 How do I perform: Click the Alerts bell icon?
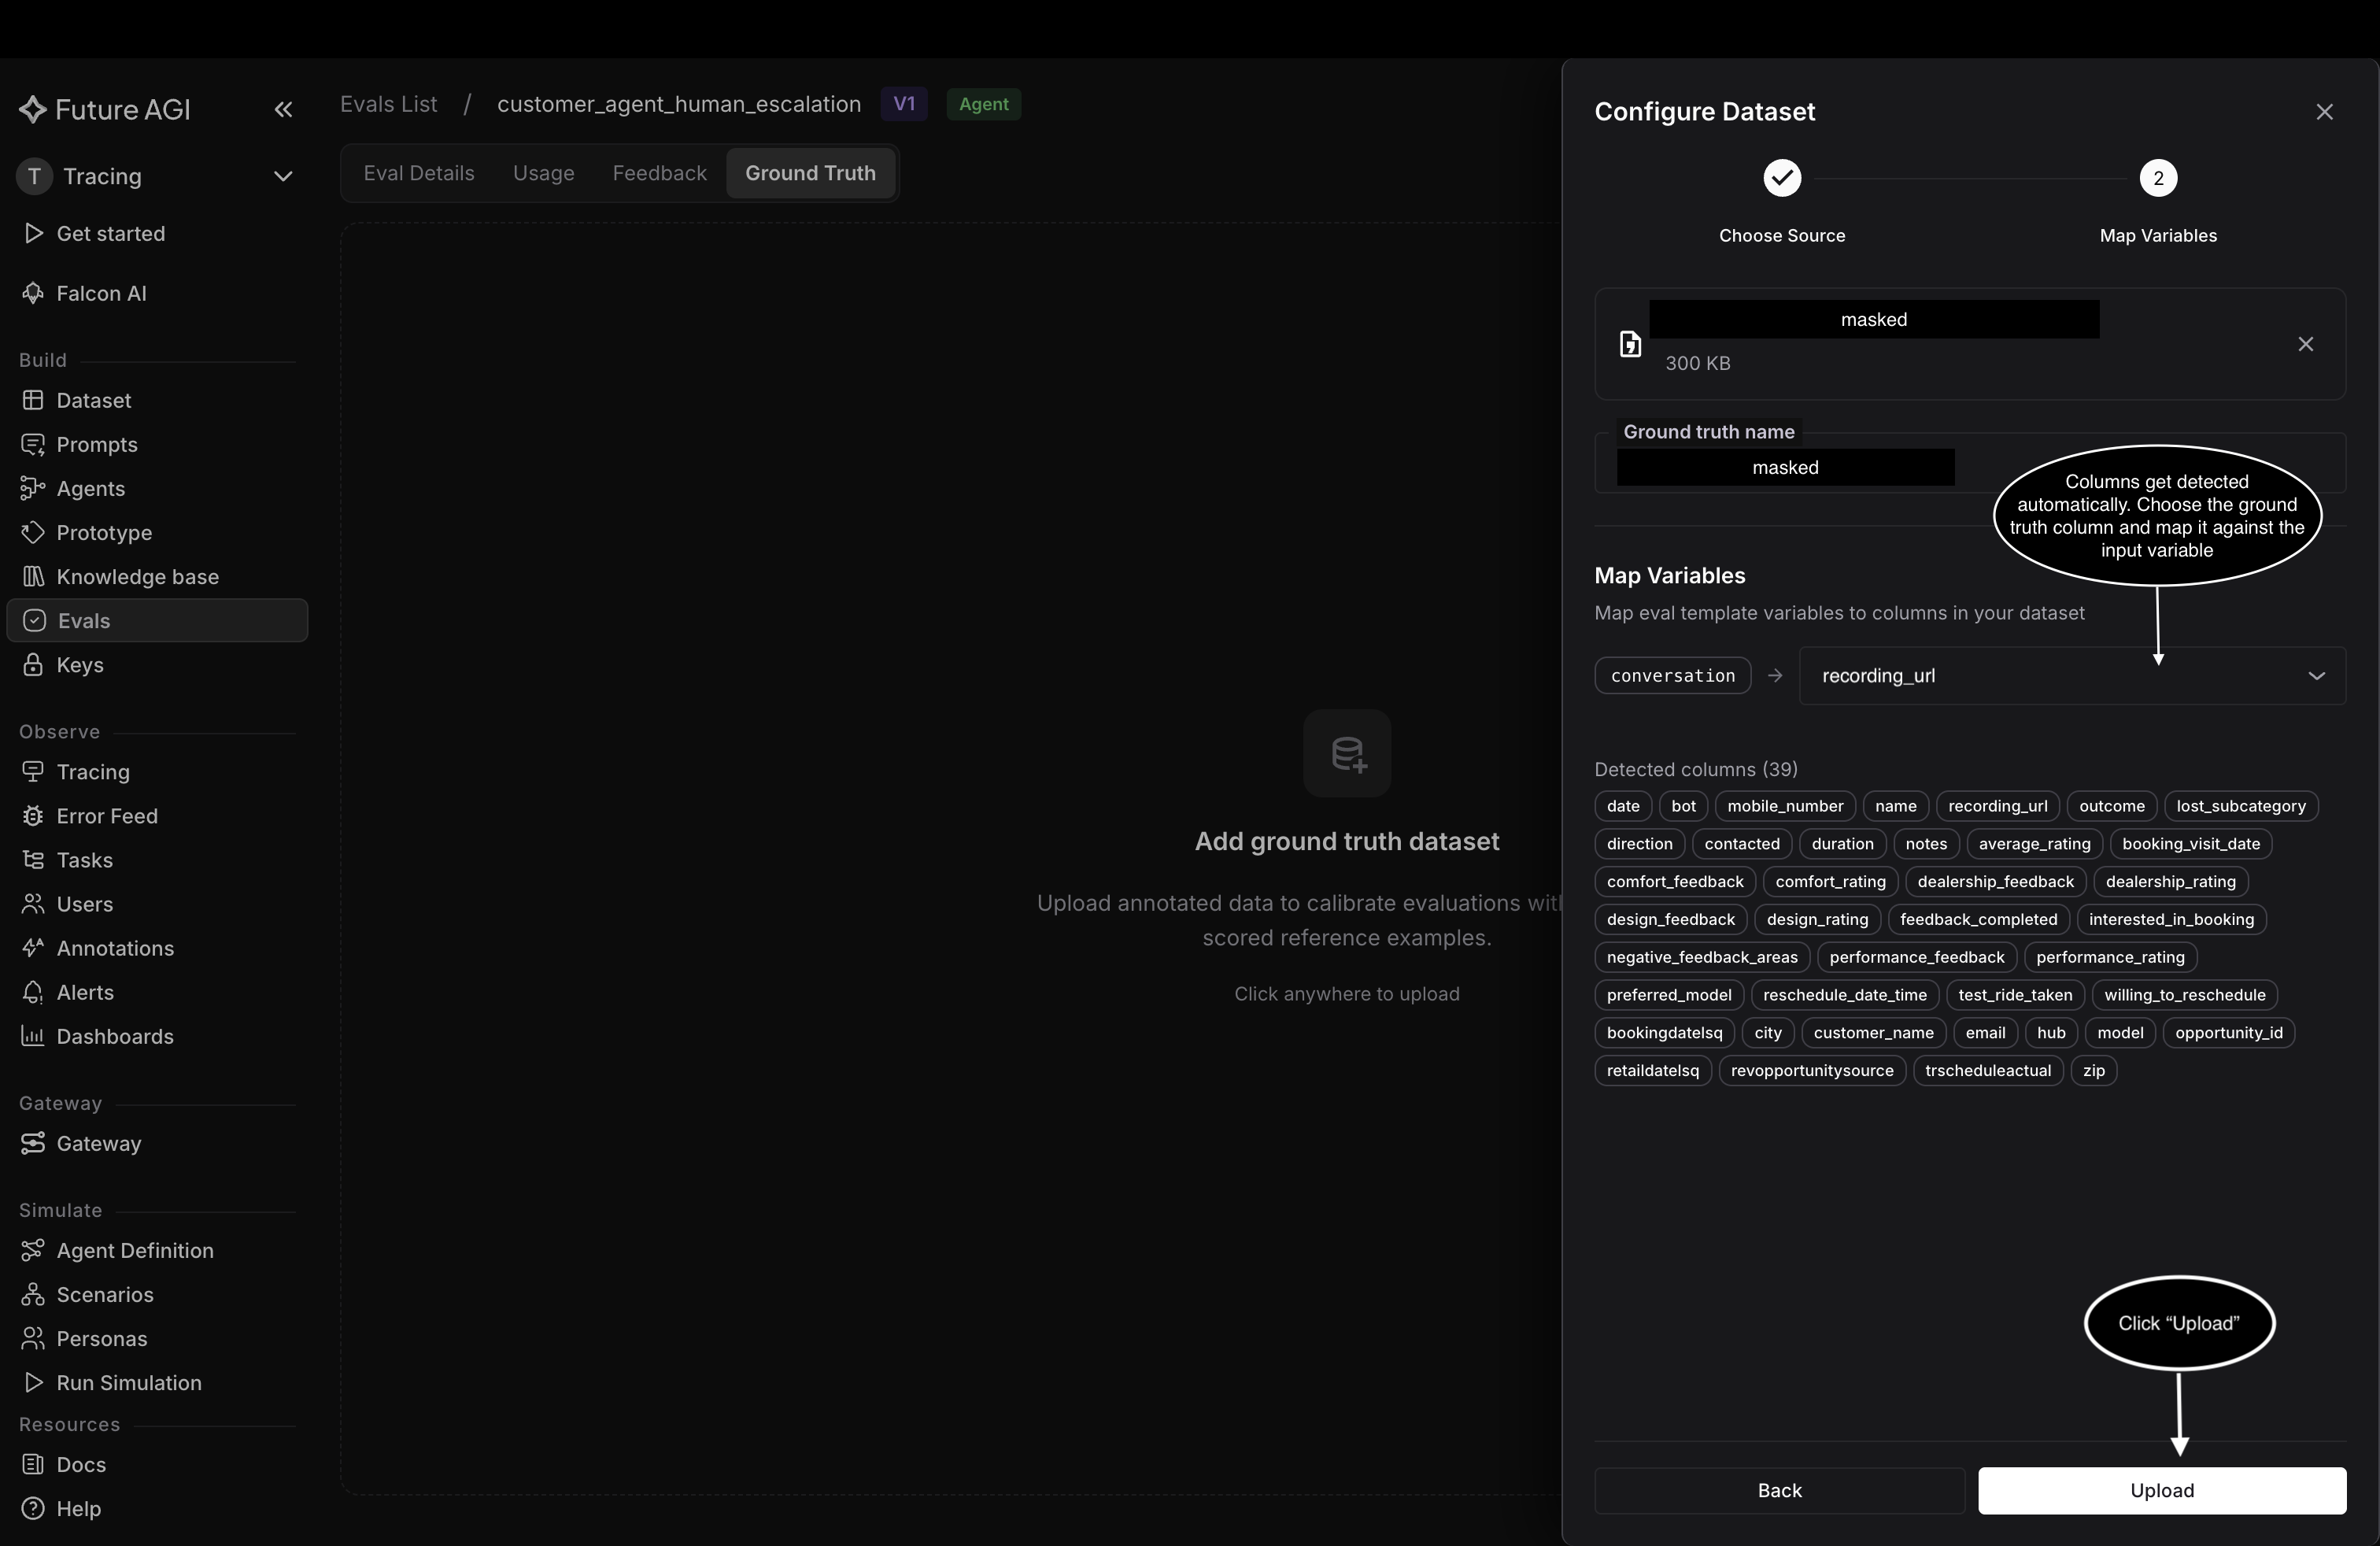[33, 992]
